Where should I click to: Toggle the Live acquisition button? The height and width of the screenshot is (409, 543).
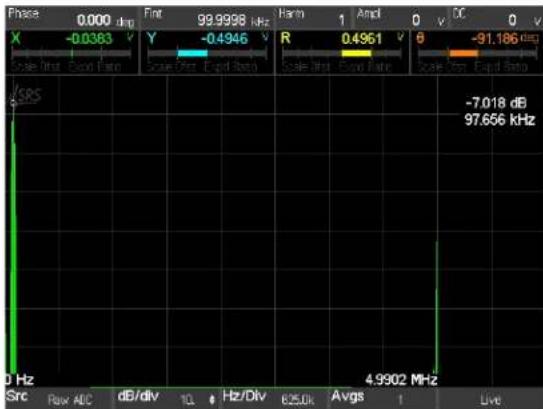point(490,399)
